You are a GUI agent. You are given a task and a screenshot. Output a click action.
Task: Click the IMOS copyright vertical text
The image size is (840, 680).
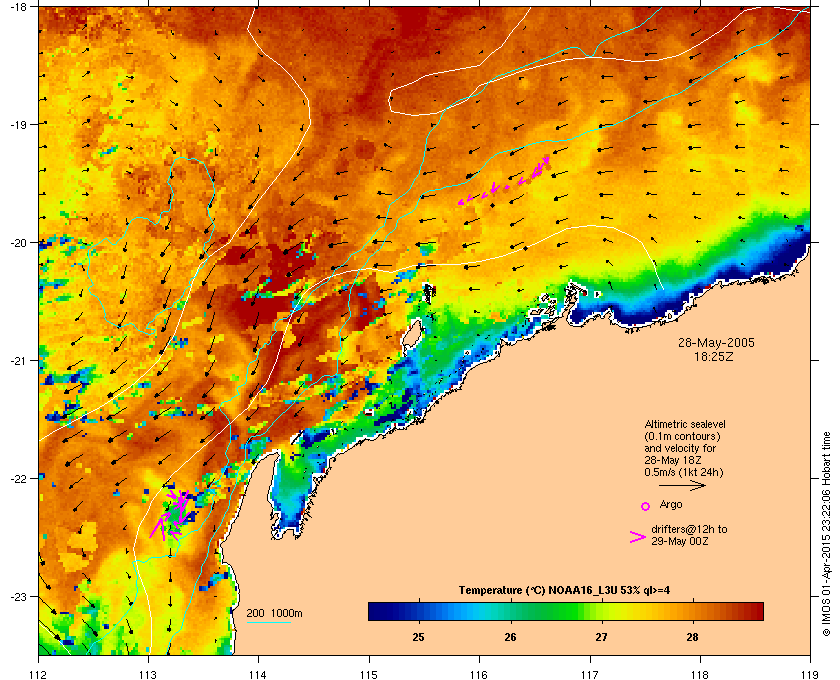[826, 535]
